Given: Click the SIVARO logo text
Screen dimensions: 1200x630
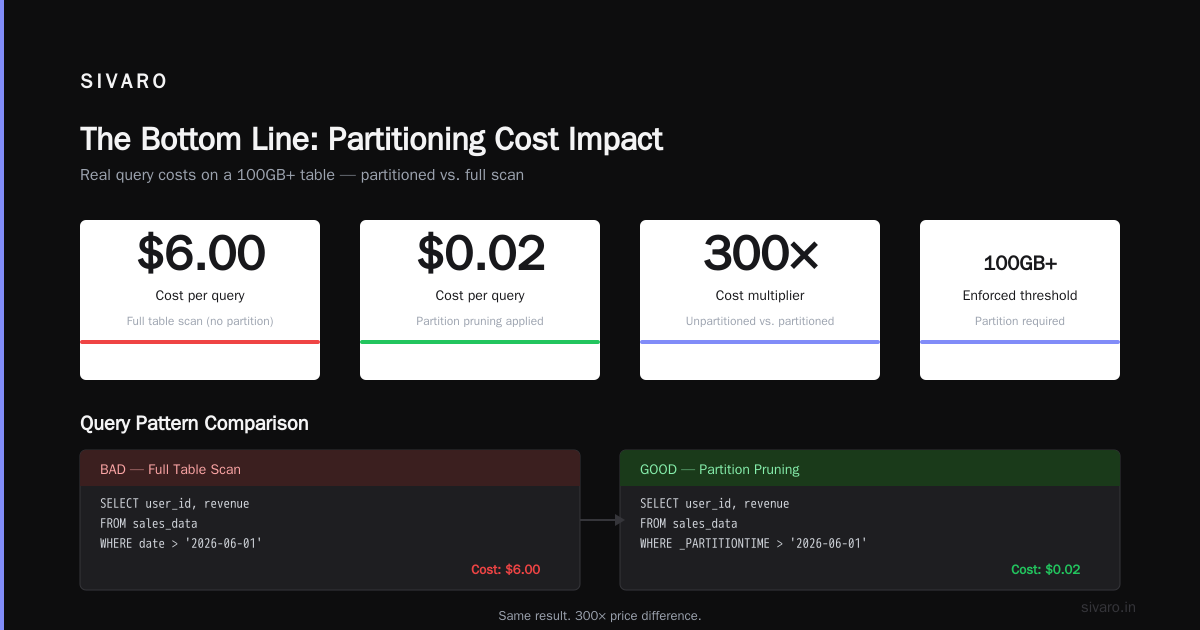Looking at the screenshot, I should click(124, 82).
